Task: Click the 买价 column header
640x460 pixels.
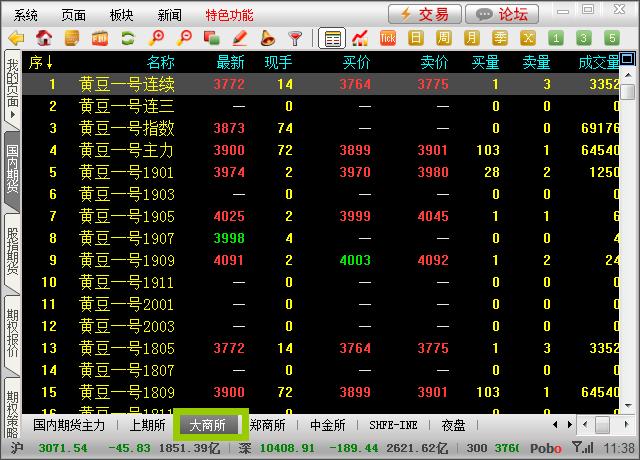Action: tap(356, 62)
